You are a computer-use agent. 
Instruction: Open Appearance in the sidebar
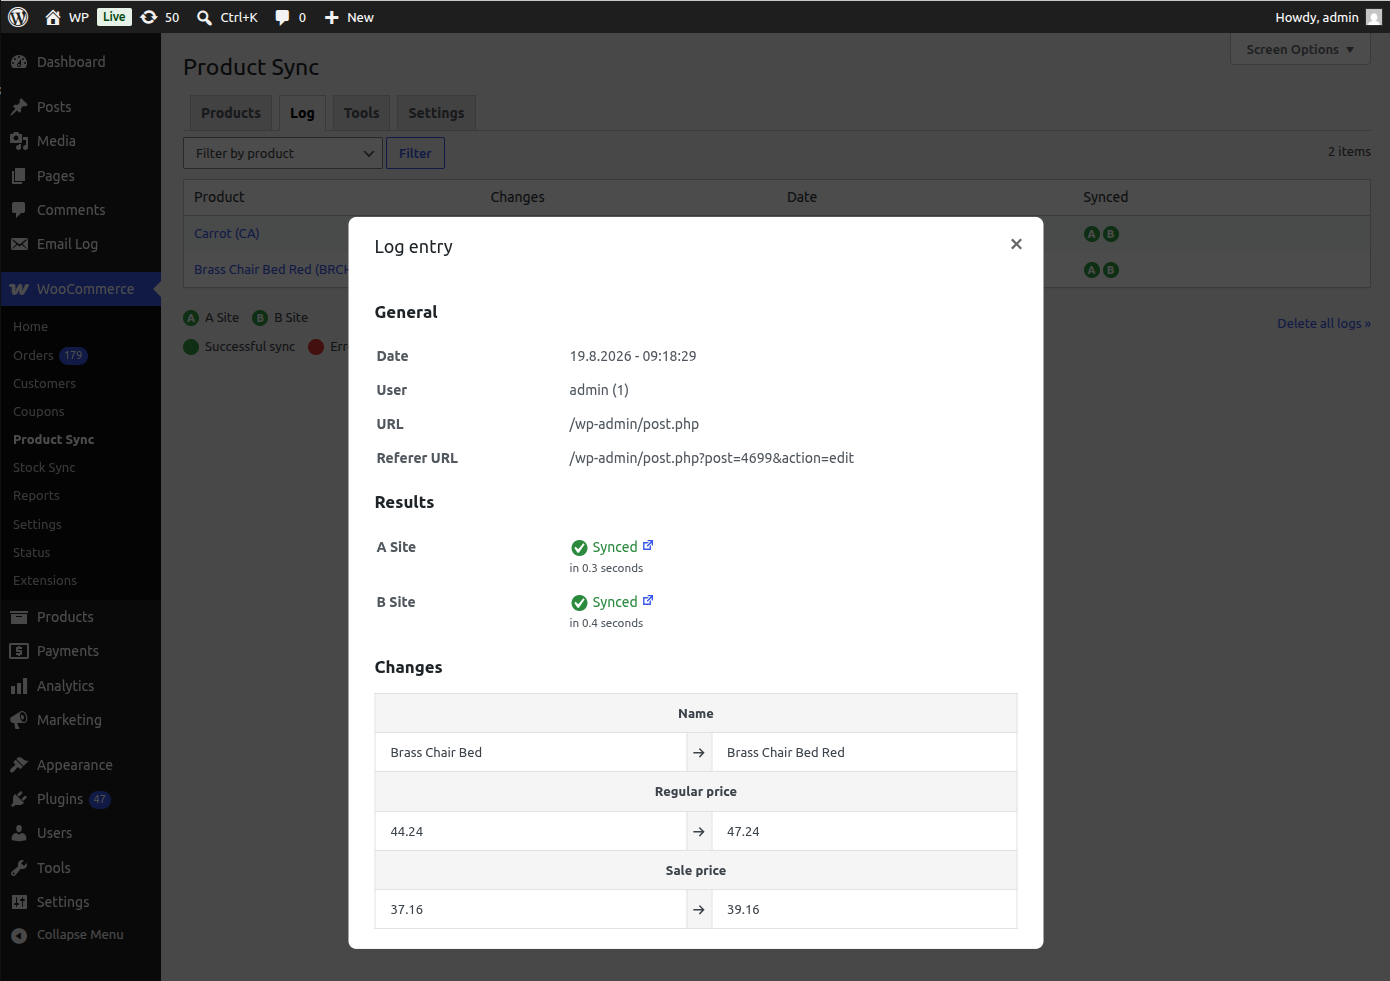pos(80,765)
